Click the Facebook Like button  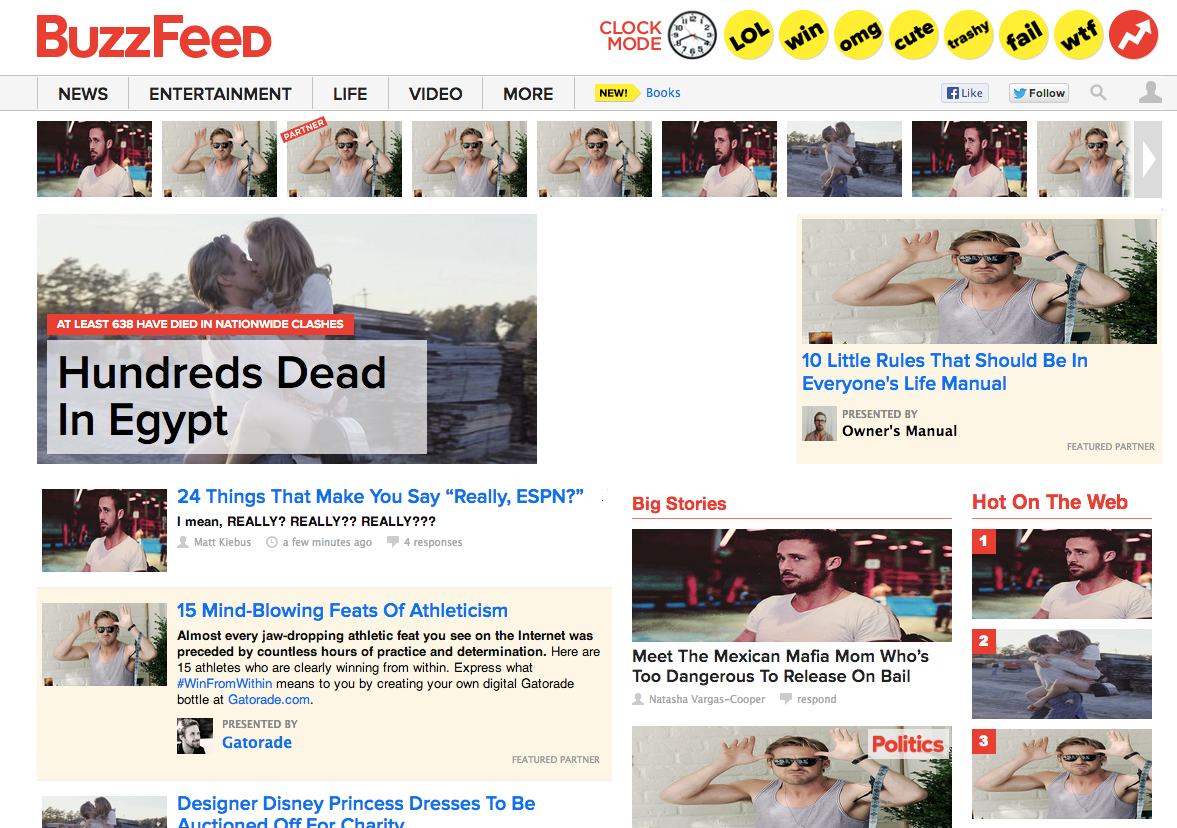[x=965, y=93]
